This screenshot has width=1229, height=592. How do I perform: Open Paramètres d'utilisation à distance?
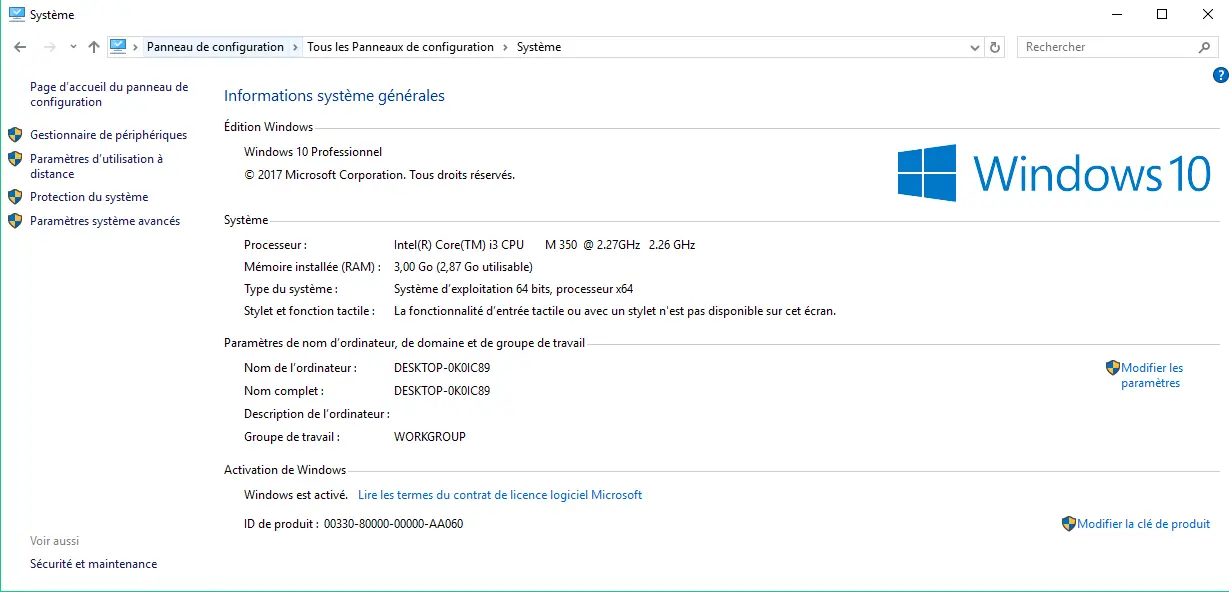point(96,166)
